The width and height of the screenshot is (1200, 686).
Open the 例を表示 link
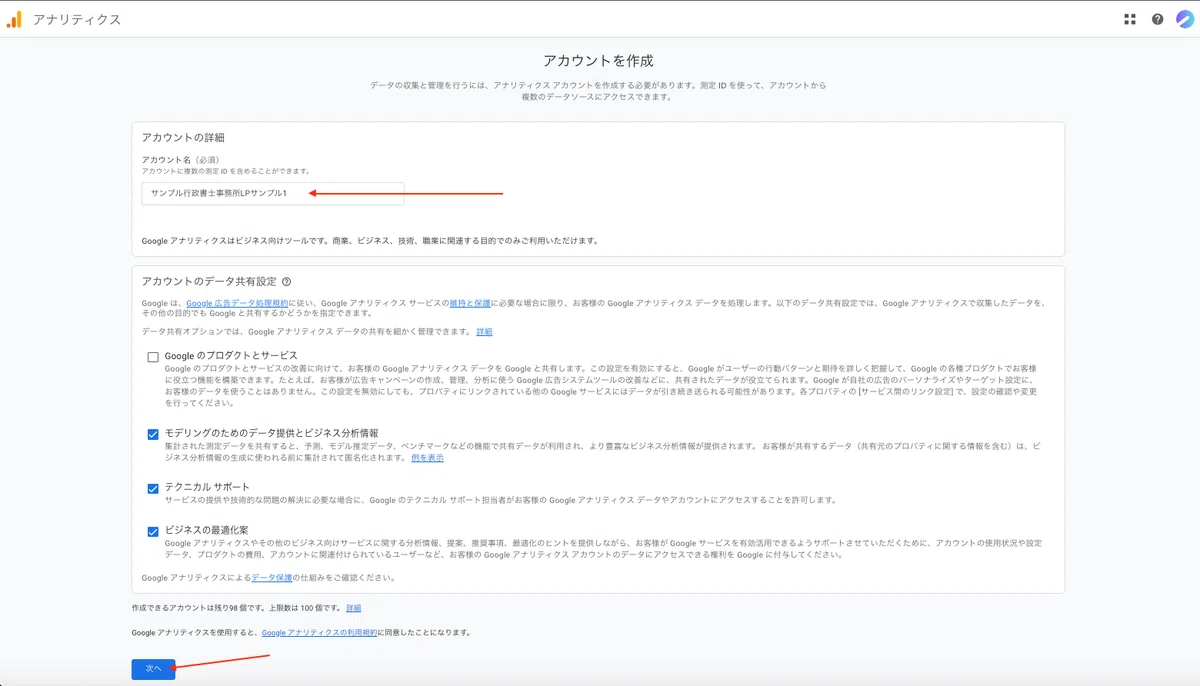(427, 458)
